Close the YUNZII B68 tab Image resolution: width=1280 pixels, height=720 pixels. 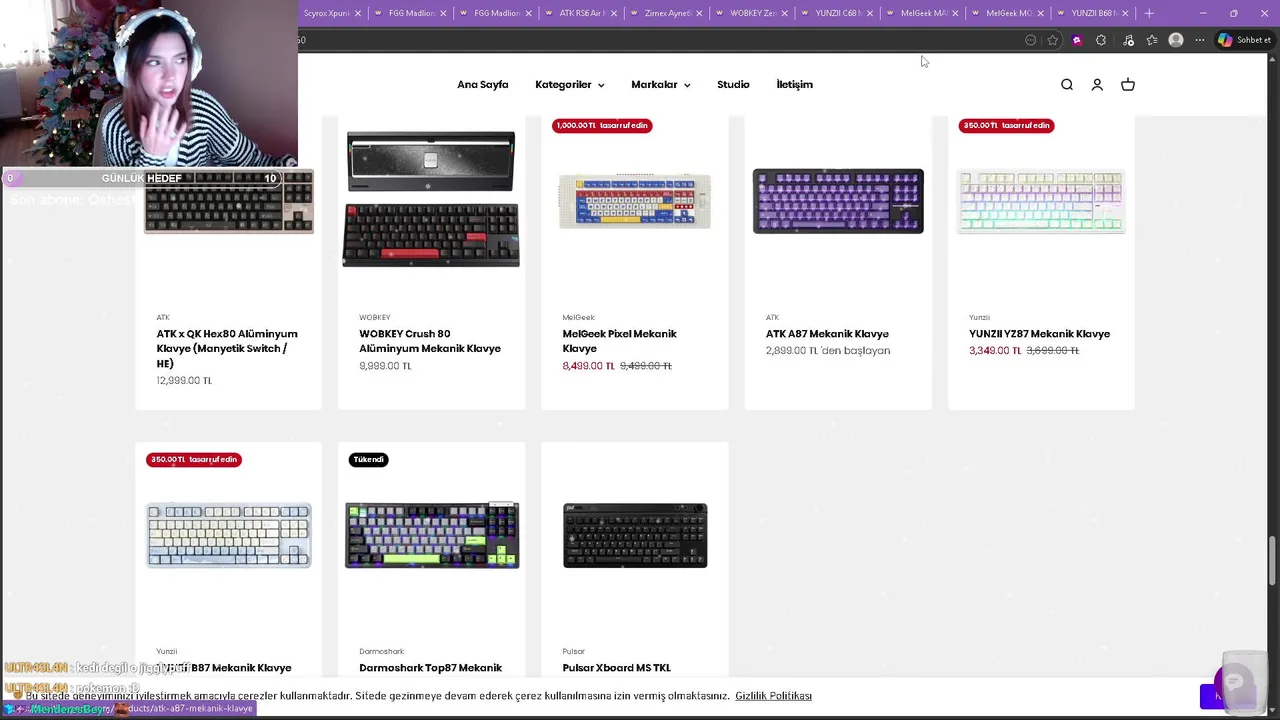click(1125, 13)
